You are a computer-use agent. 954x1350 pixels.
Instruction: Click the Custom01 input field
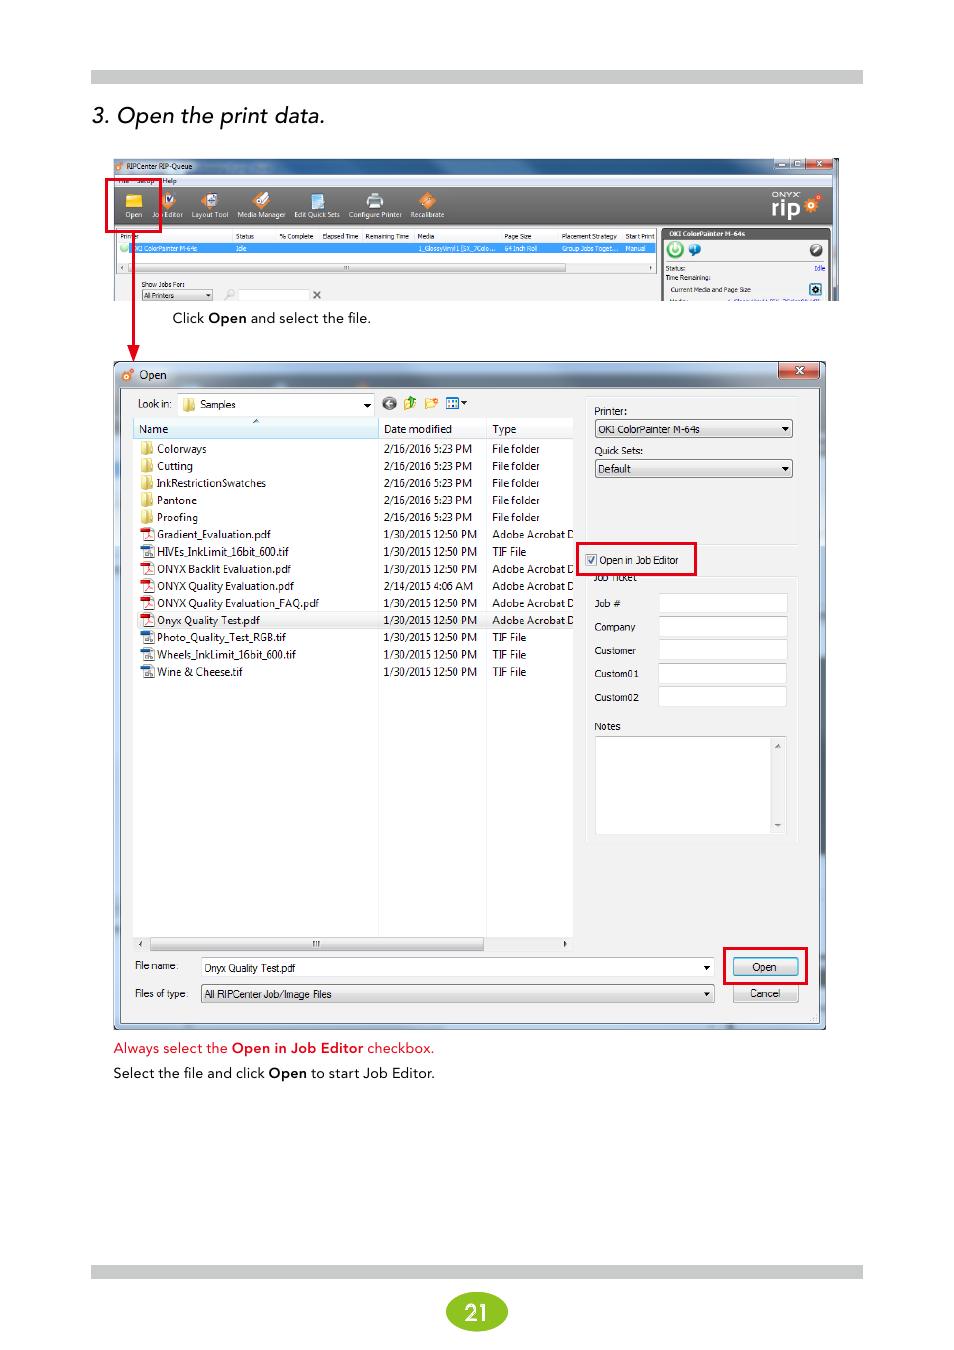tap(722, 674)
